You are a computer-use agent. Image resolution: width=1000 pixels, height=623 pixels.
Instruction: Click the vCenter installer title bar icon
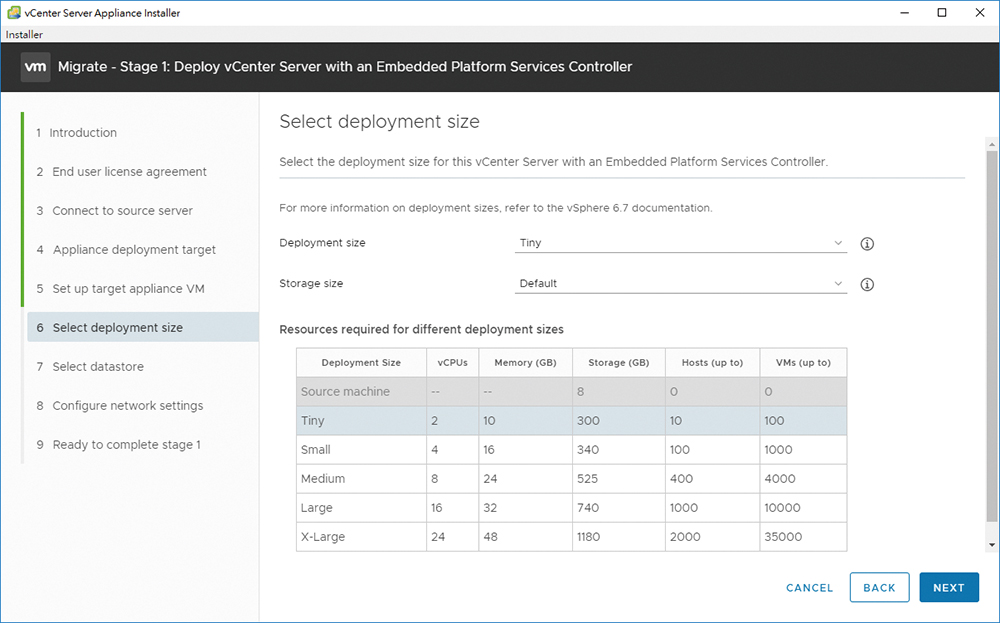coord(13,13)
